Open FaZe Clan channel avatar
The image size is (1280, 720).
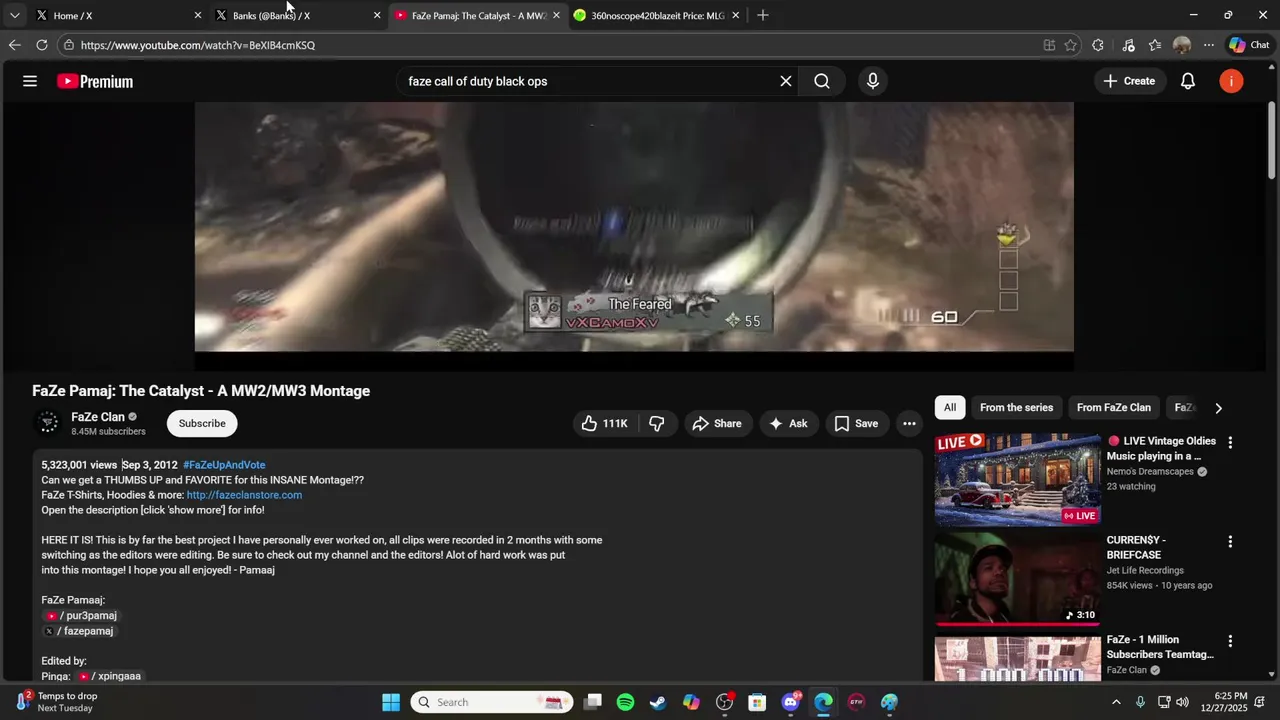click(x=47, y=423)
